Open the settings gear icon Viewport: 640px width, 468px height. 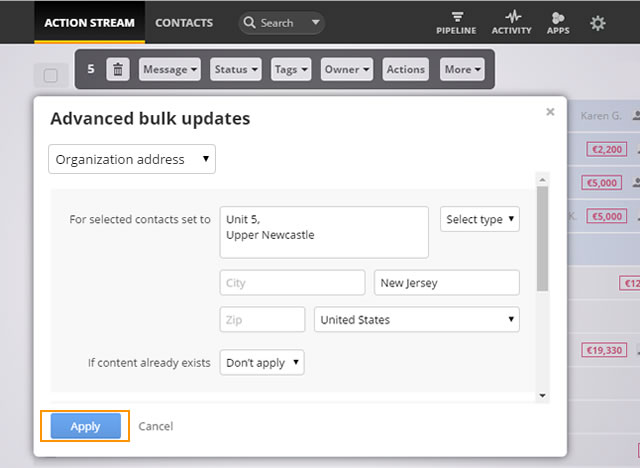[598, 23]
